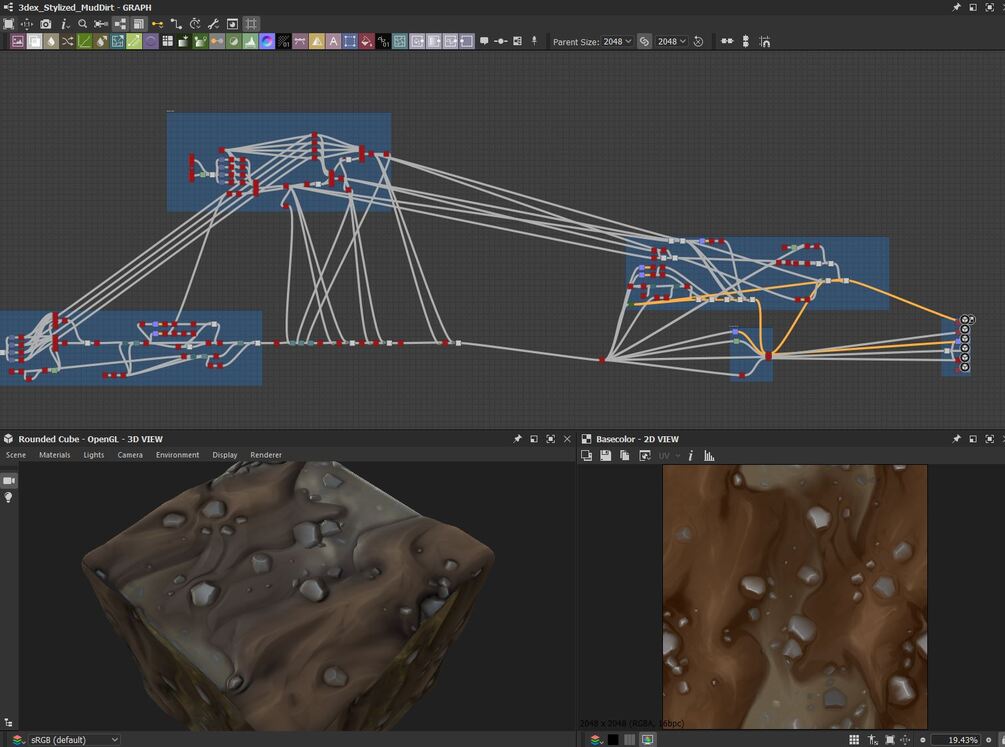Toggle the grid display icon in graph toolbar
Viewport: 1005px width, 747px height.
pyautogui.click(x=251, y=24)
